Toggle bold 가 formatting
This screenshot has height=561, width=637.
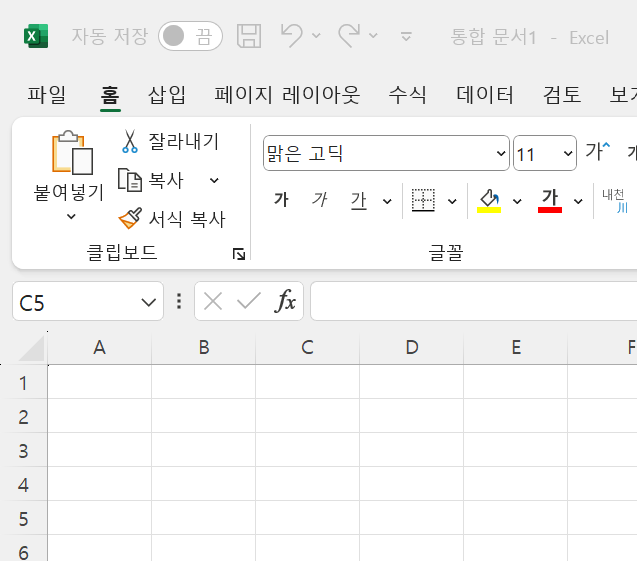tap(281, 200)
